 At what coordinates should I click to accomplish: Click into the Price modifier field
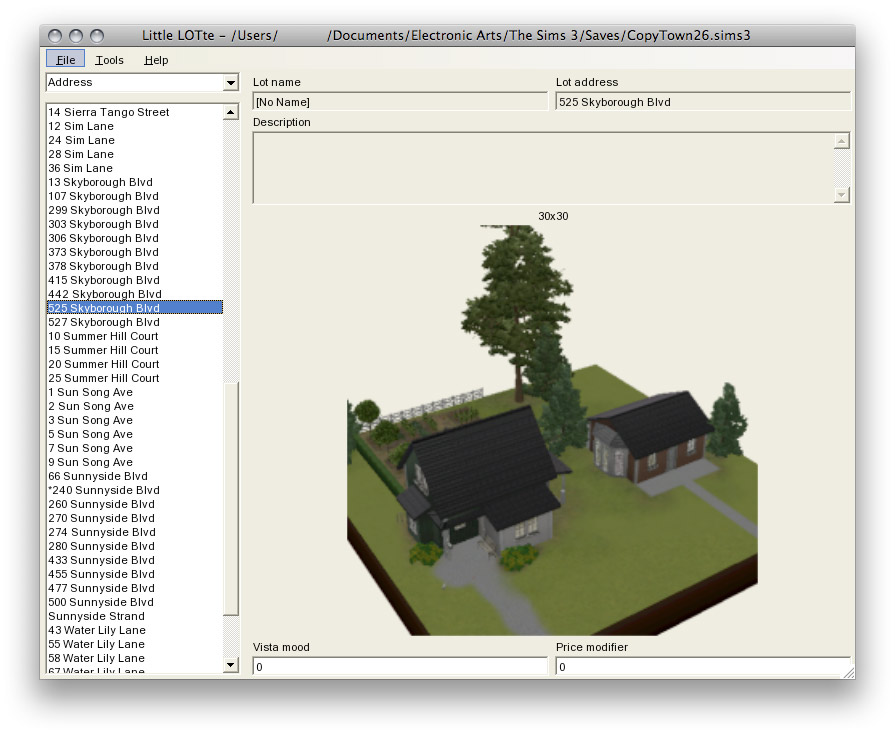click(x=703, y=667)
